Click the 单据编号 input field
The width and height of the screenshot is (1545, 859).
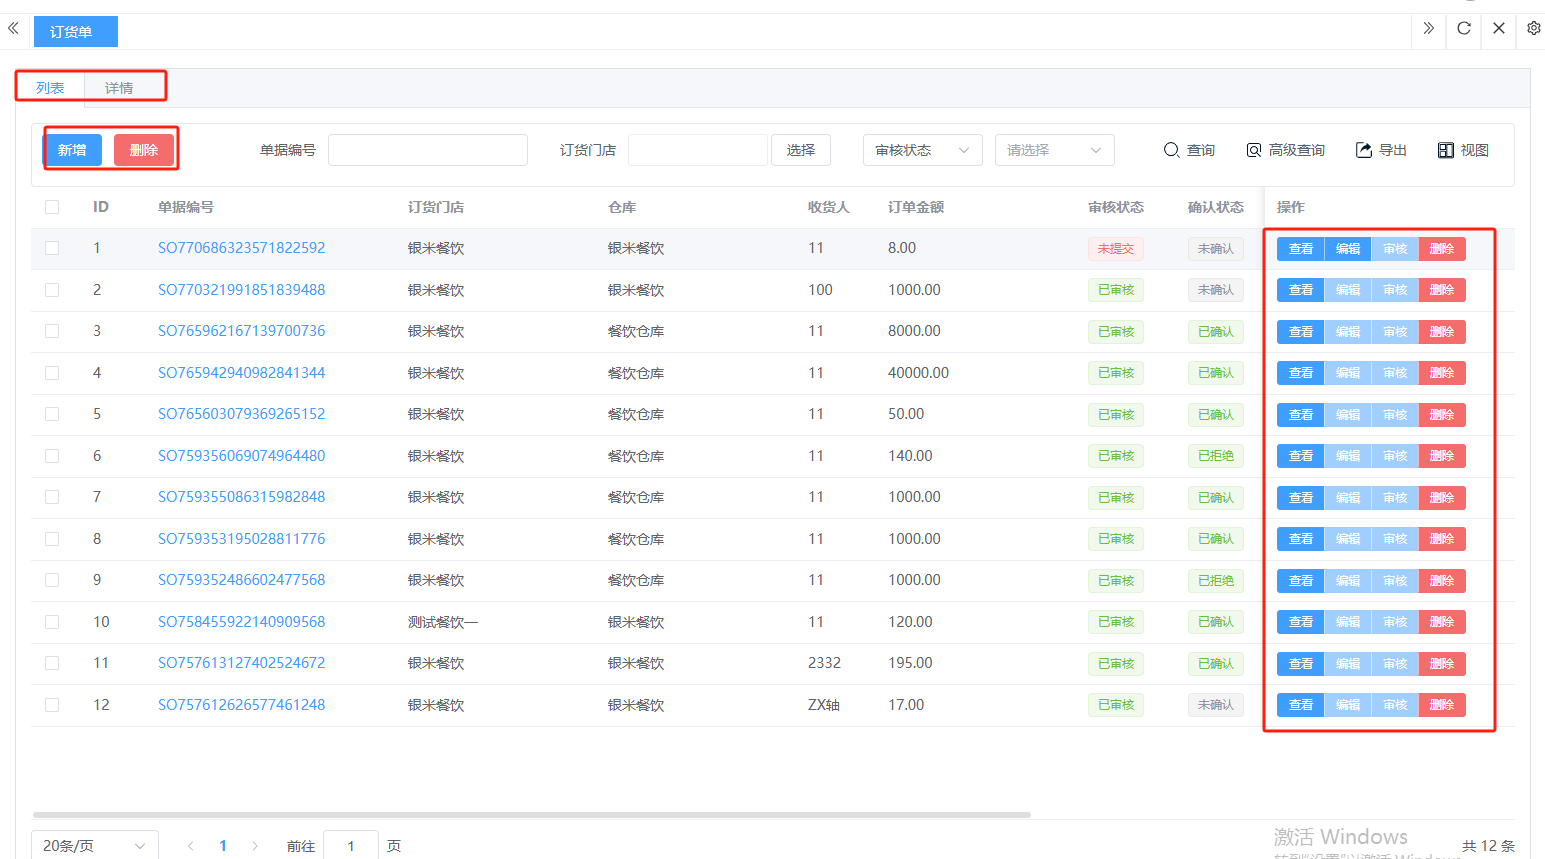(x=427, y=150)
